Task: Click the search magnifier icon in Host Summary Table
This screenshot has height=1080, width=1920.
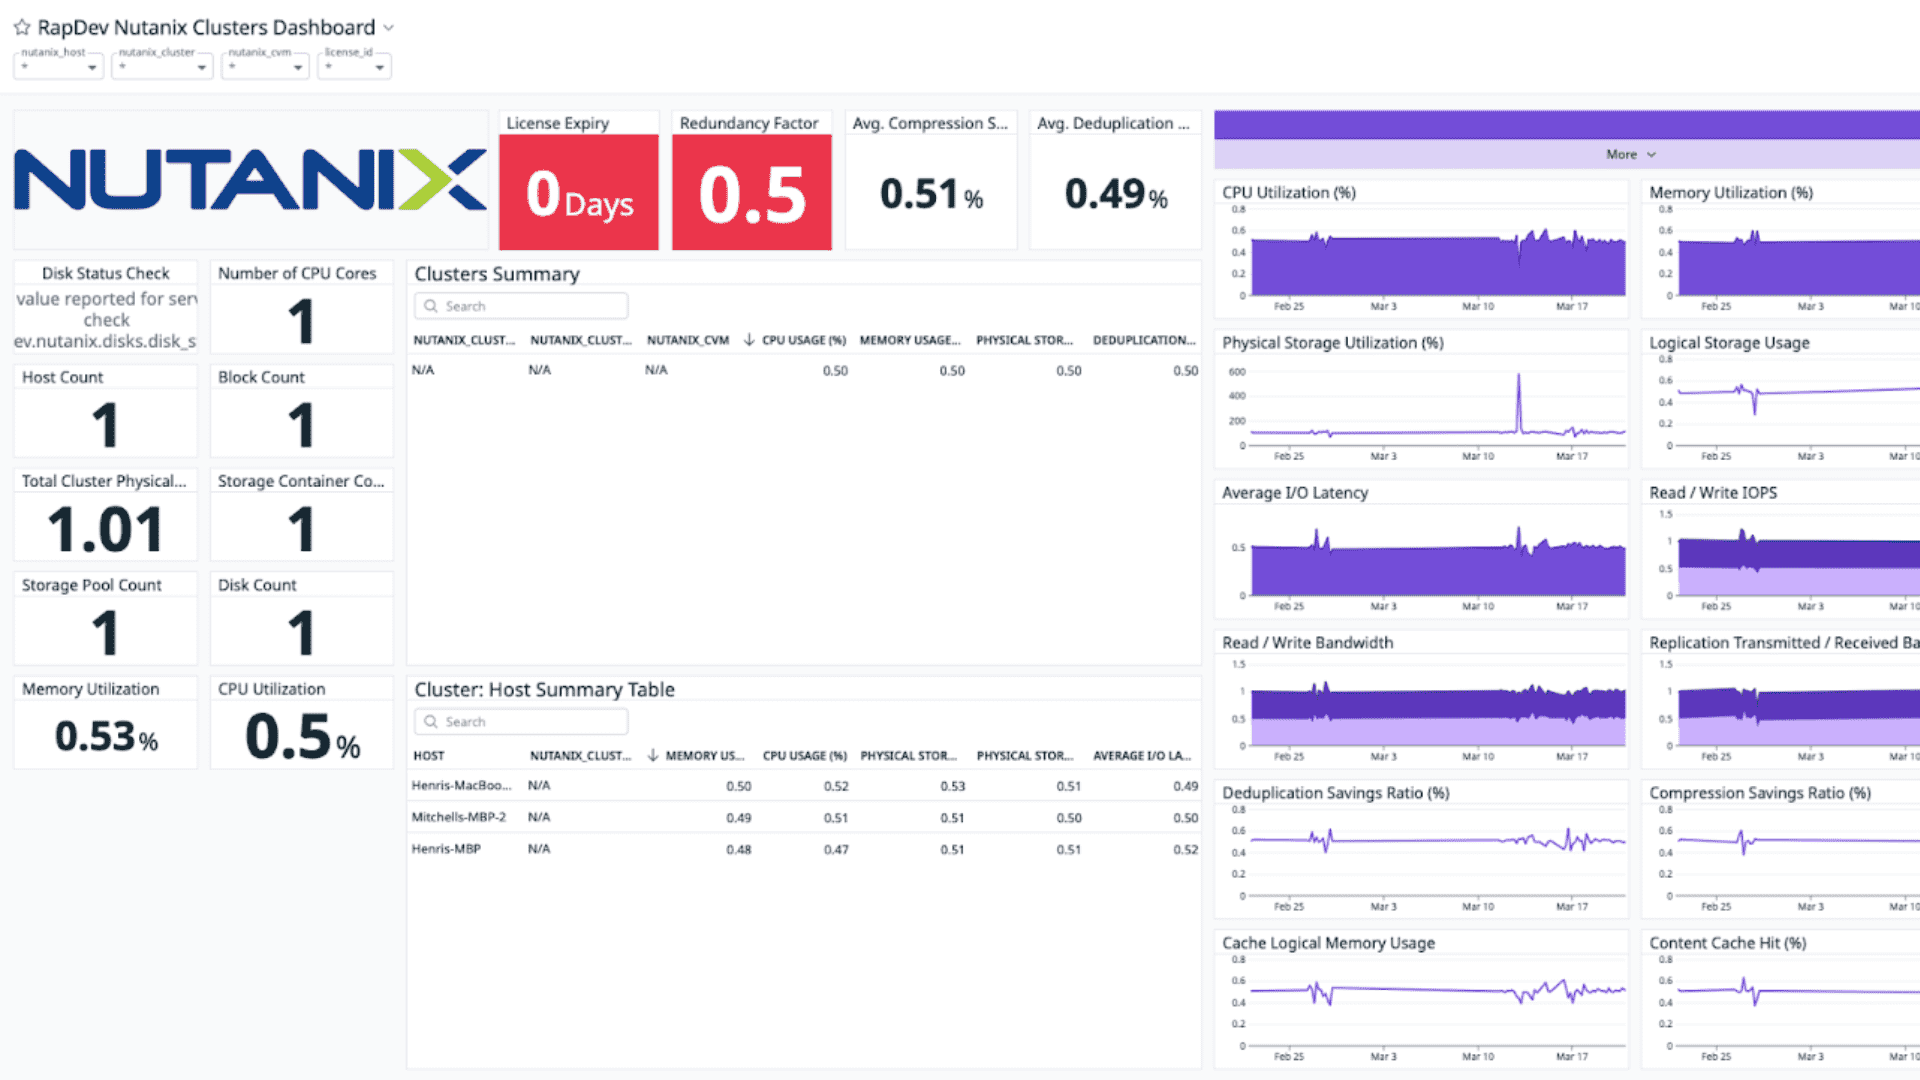Action: [x=431, y=722]
